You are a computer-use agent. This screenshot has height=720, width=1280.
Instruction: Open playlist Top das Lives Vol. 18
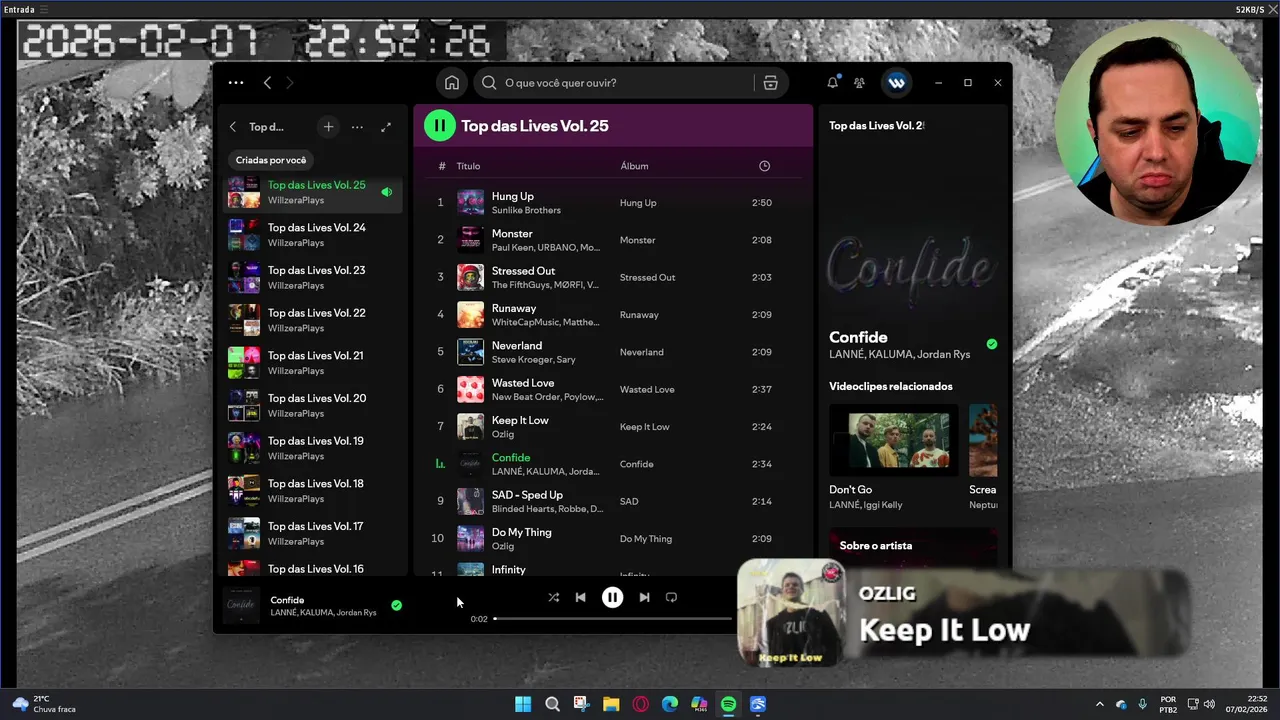click(312, 491)
